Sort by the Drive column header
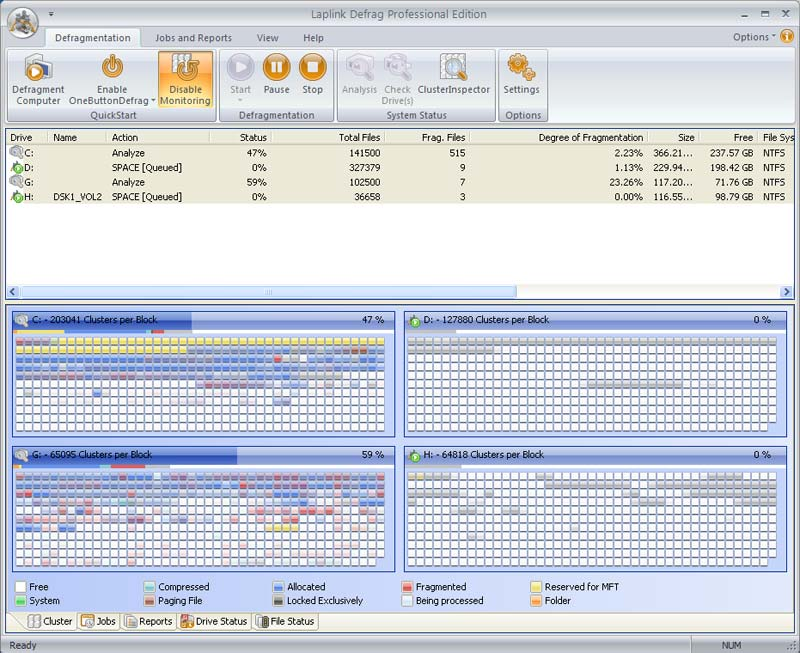The height and width of the screenshot is (653, 800). coord(28,137)
